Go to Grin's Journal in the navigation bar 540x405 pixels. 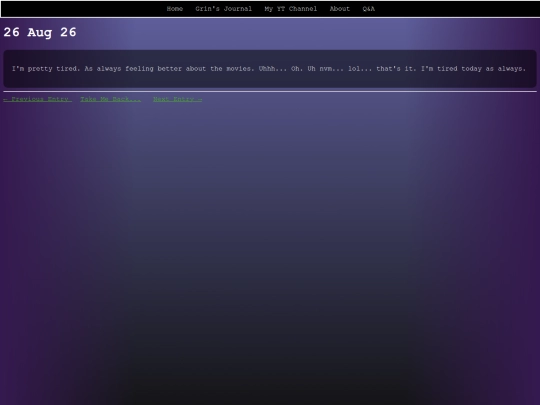click(x=224, y=9)
